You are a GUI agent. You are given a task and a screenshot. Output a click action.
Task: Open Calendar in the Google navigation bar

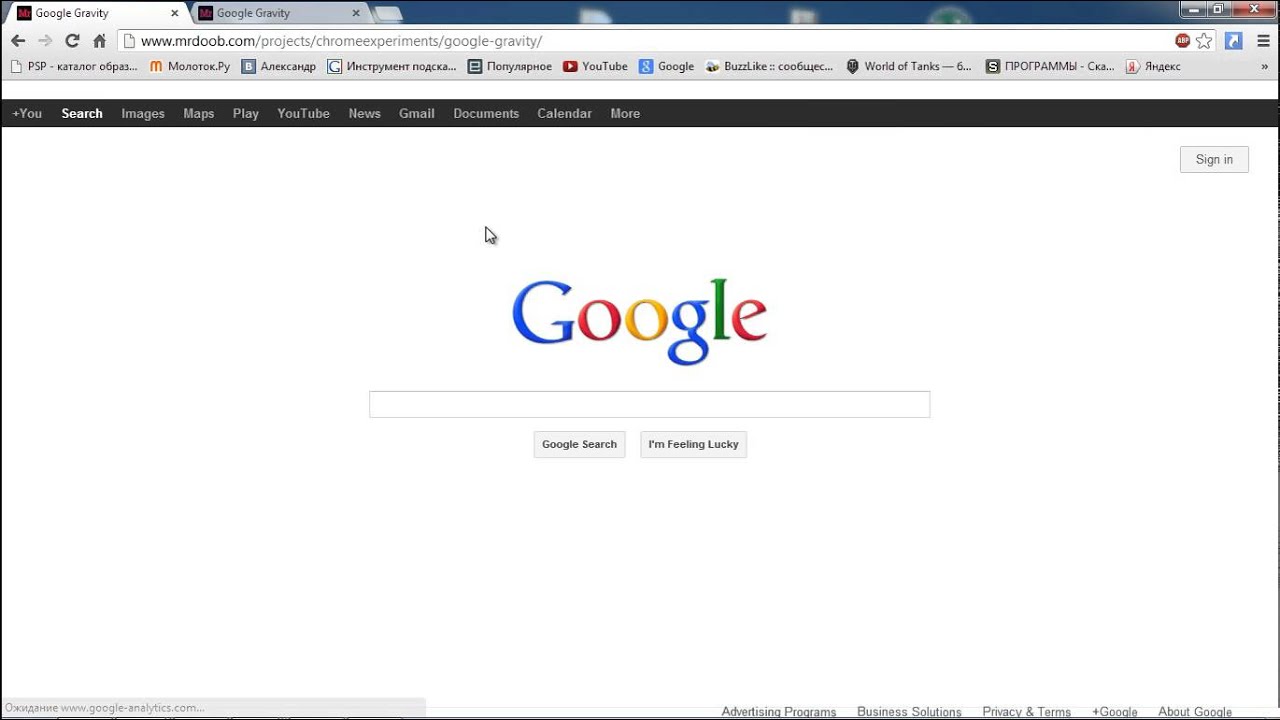pyautogui.click(x=565, y=113)
